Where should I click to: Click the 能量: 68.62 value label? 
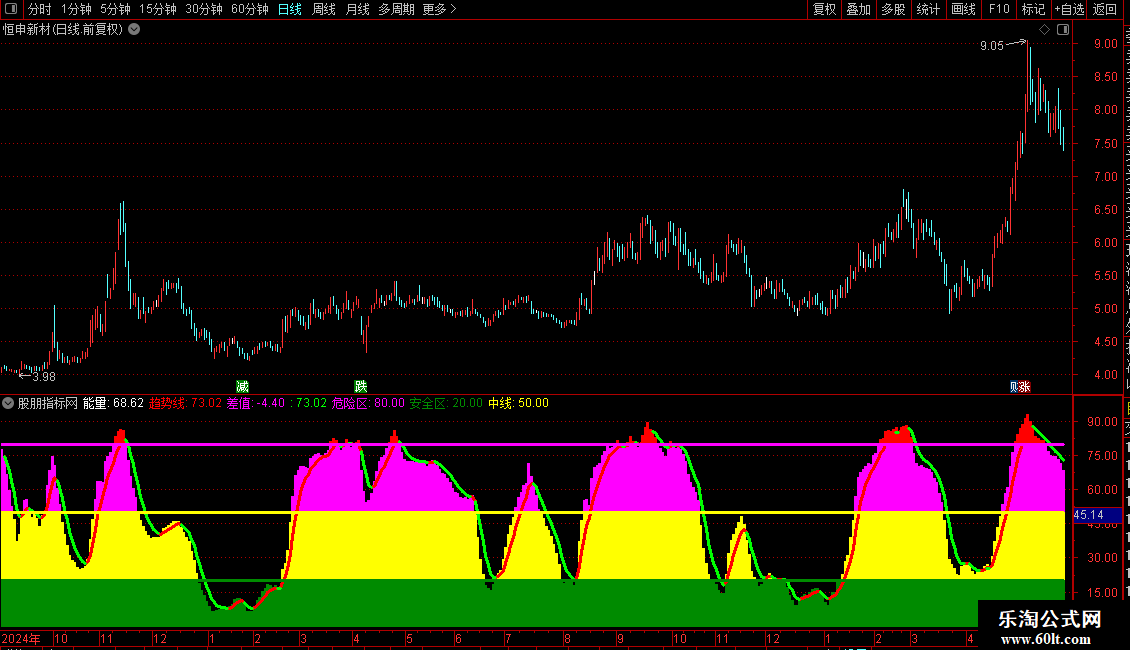click(x=113, y=404)
